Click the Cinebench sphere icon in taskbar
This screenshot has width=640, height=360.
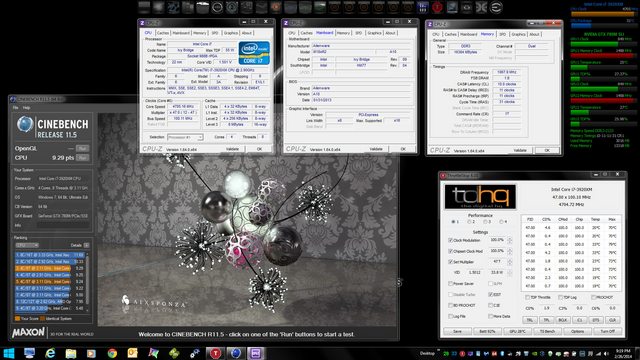tap(236, 353)
